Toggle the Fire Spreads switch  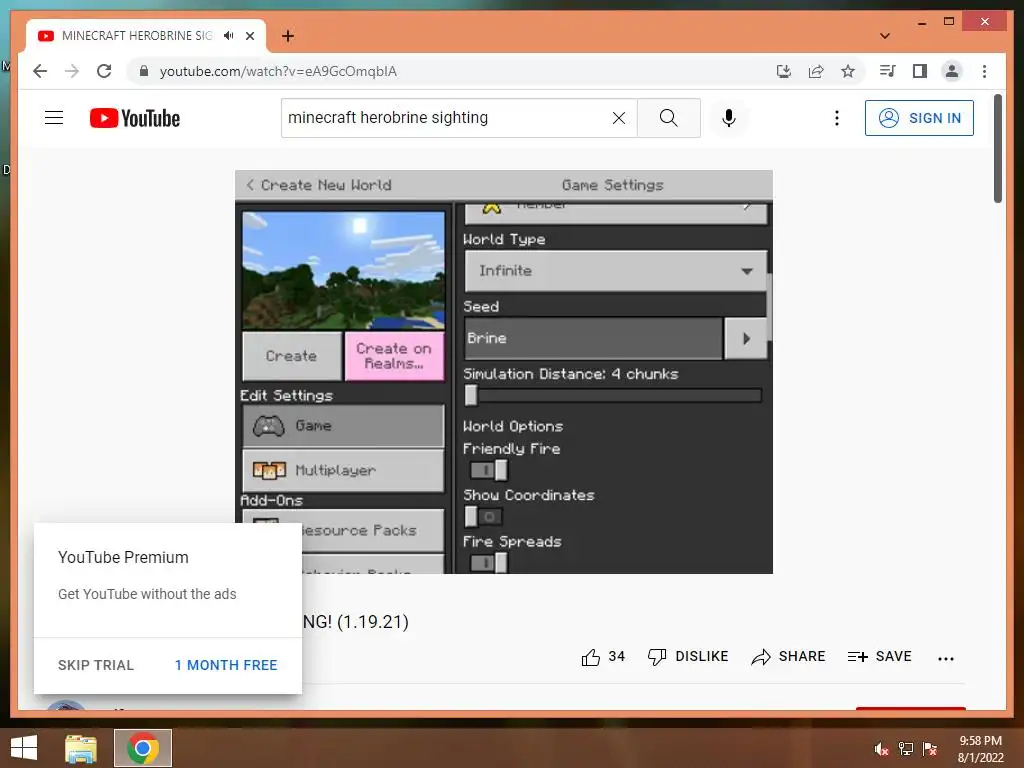point(489,562)
